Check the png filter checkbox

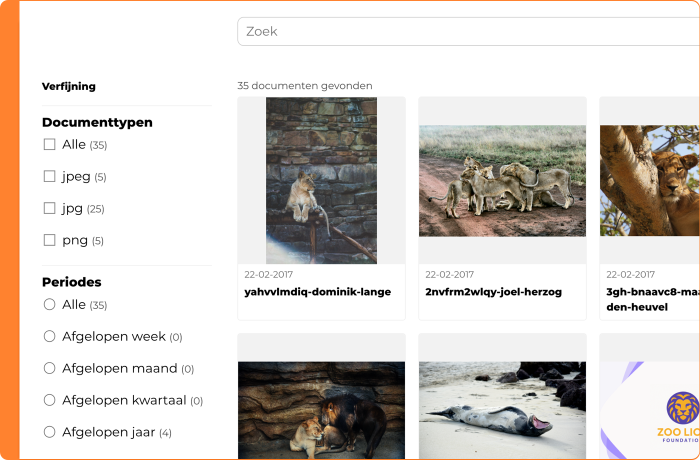click(x=50, y=240)
